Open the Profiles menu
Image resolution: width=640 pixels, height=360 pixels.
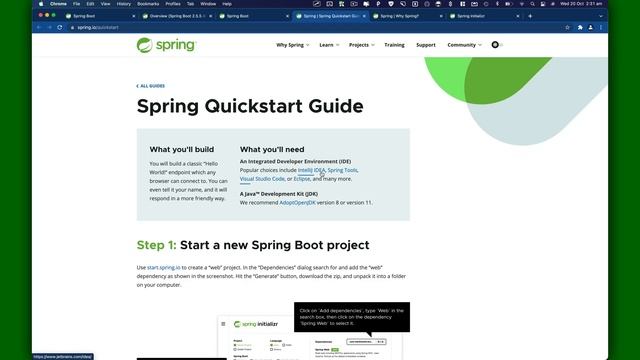[x=173, y=4]
